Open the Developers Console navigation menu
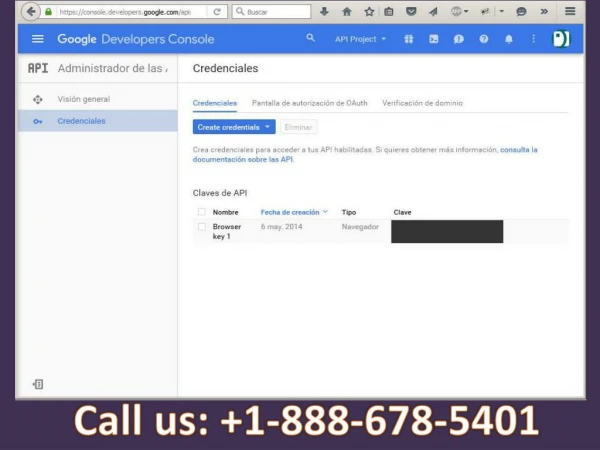 pyautogui.click(x=38, y=39)
